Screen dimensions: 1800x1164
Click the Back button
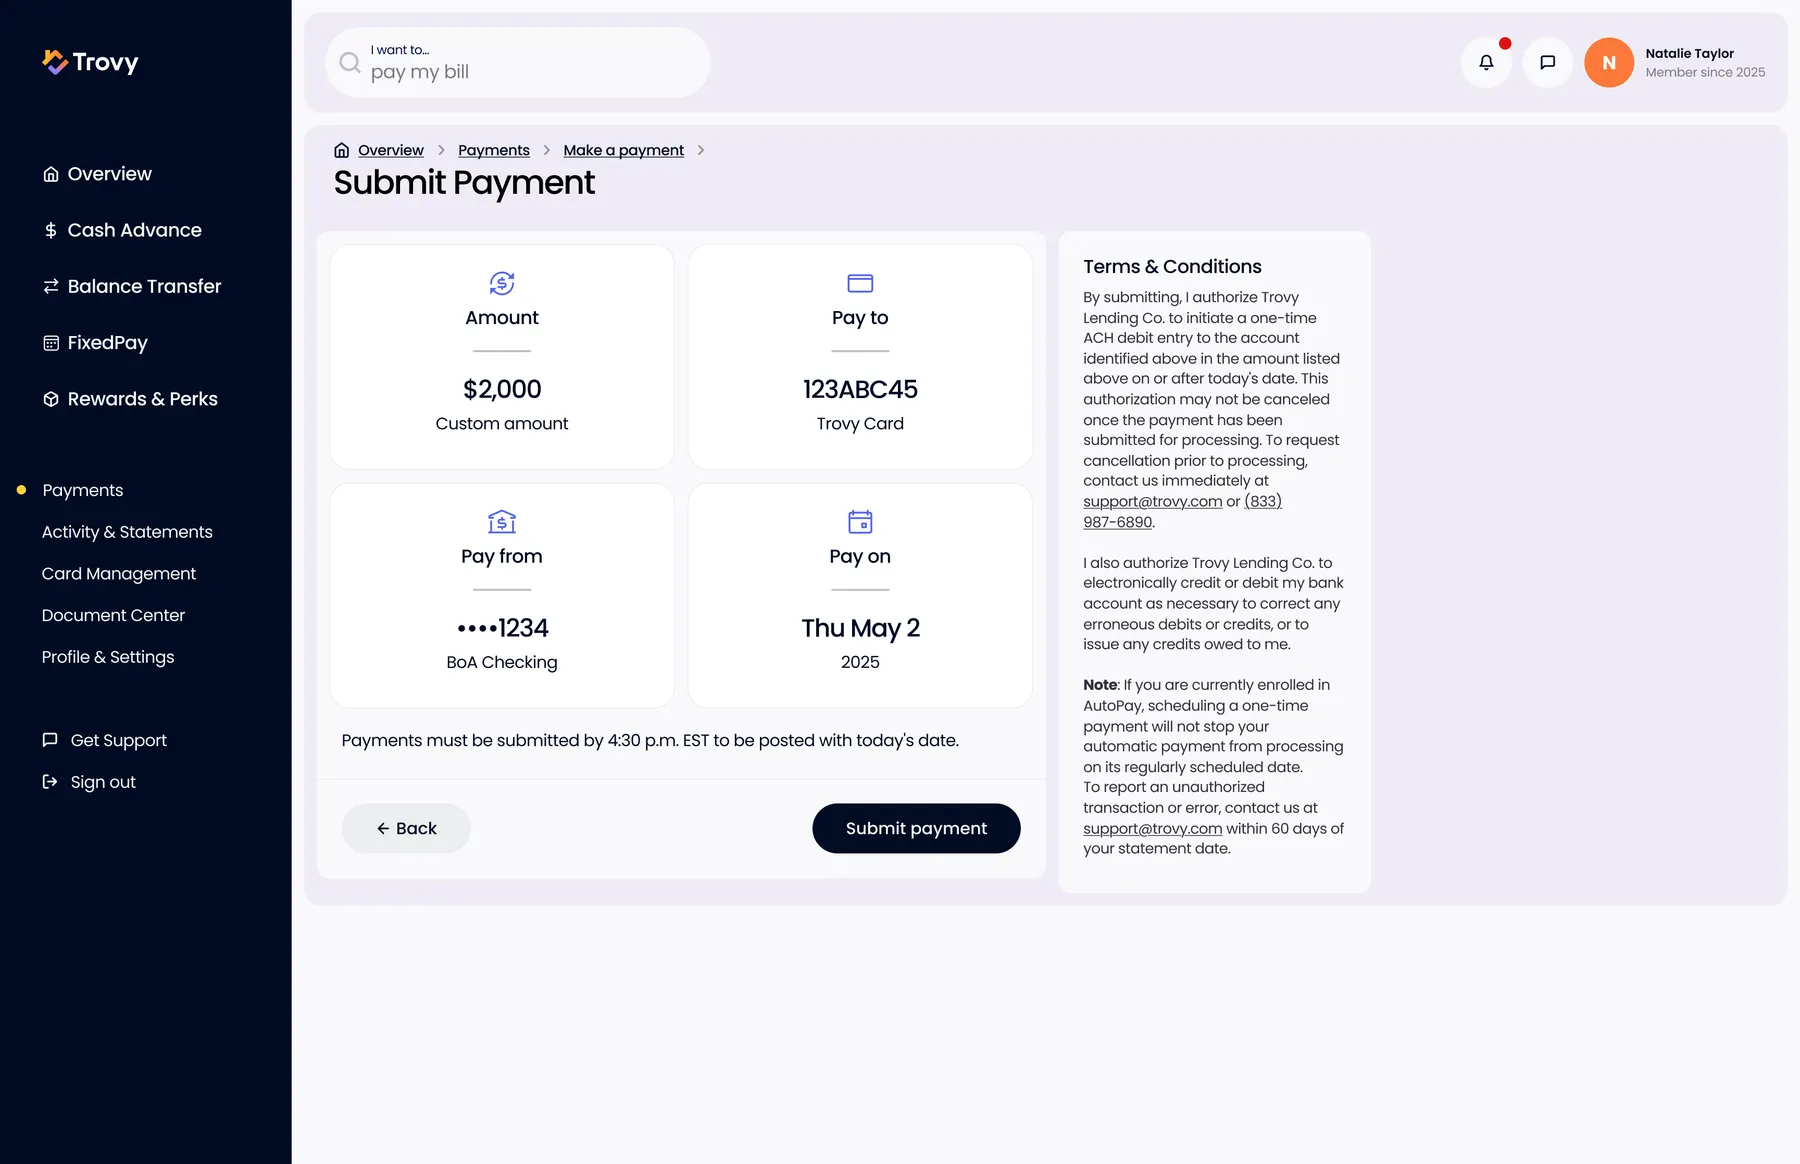406,828
